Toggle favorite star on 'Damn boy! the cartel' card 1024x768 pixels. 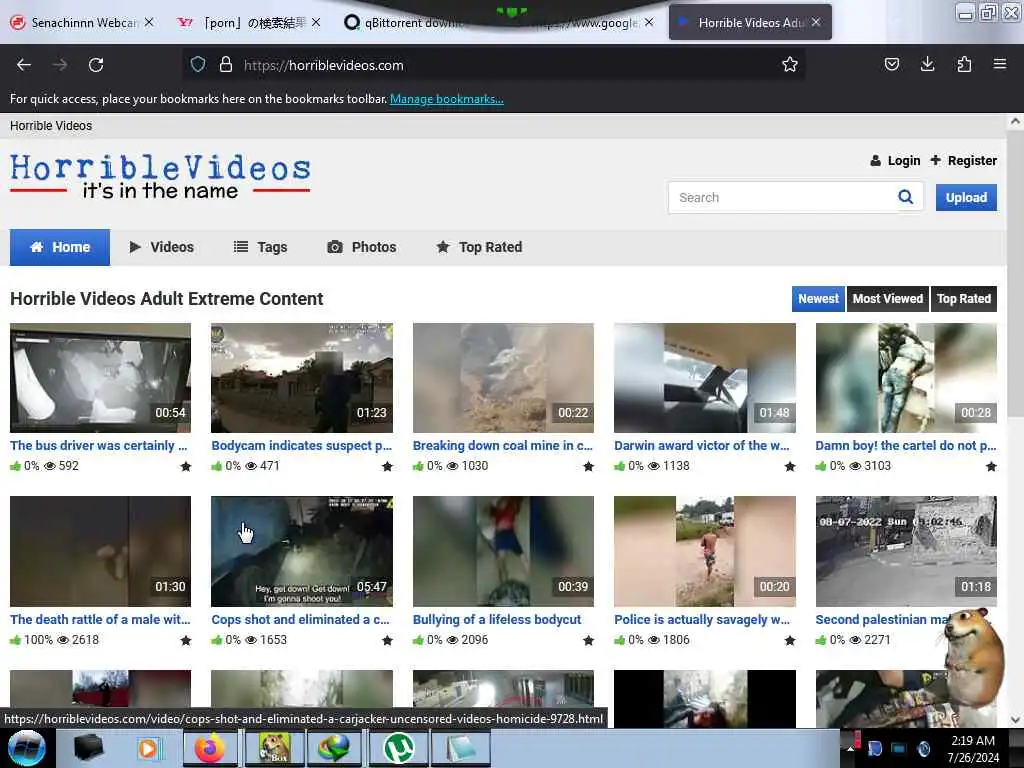[x=991, y=466]
